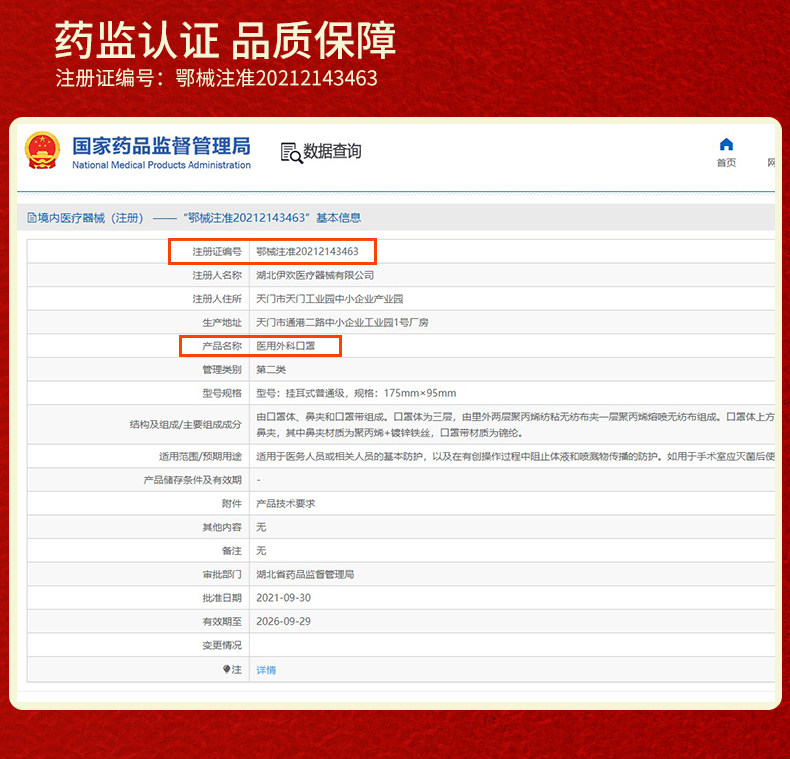
Task: Click the 产品技术要求 attachment entry
Action: point(286,503)
